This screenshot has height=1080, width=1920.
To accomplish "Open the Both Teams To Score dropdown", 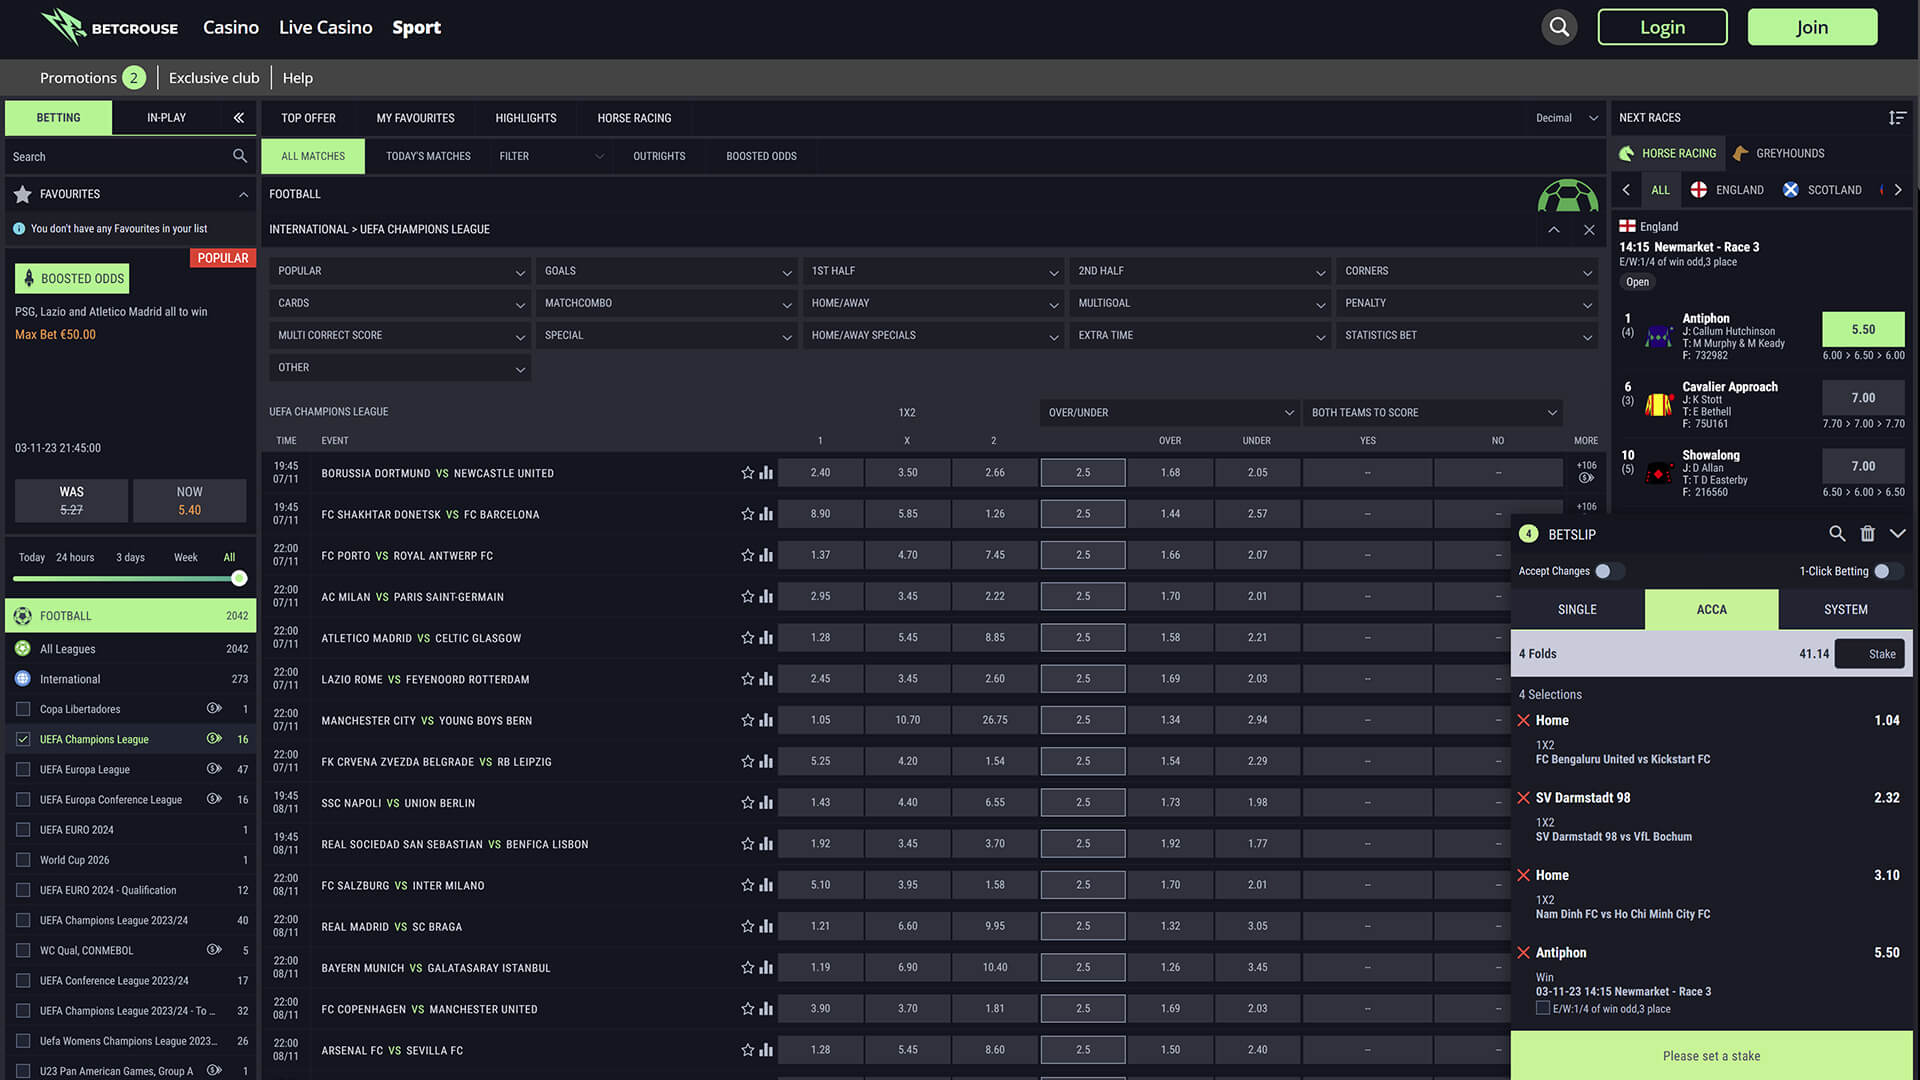I will (1433, 412).
